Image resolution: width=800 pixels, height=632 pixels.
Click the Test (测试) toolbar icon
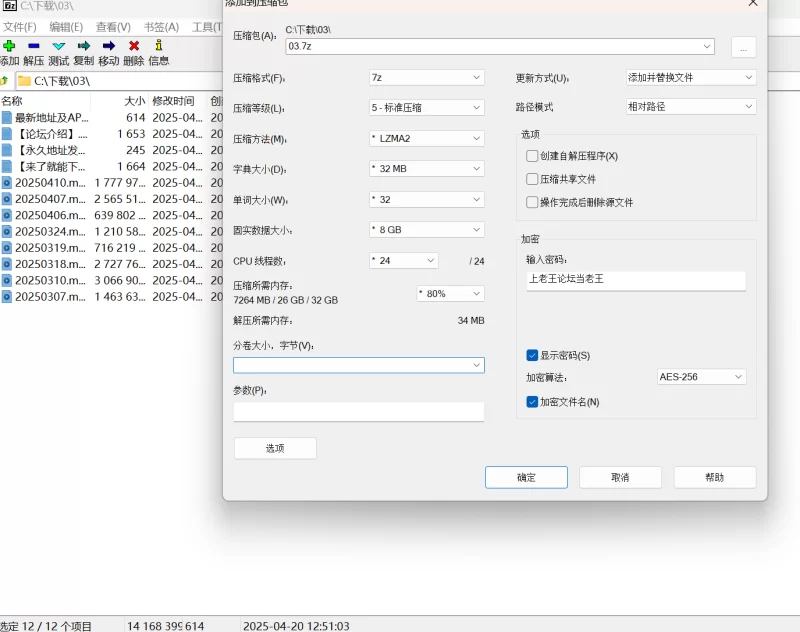[59, 46]
